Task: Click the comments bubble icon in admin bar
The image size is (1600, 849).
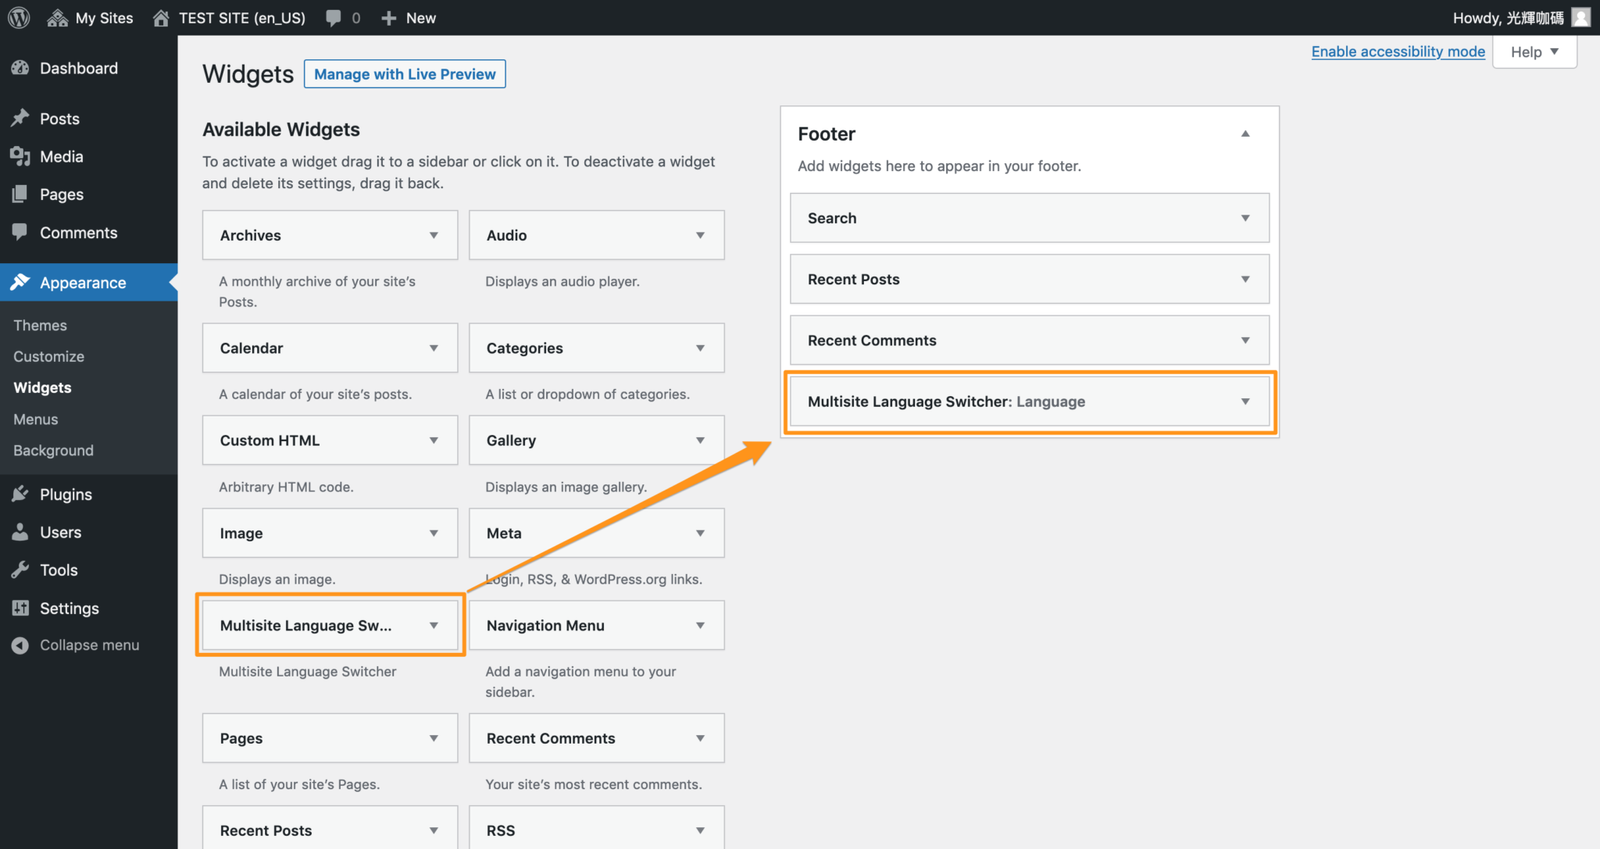Action: pos(334,18)
